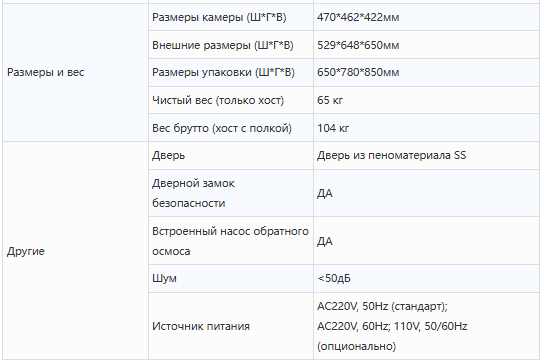Click 'Размеры камеры (Ш*Г*В)' label
The image size is (542, 361).
[x=219, y=17]
